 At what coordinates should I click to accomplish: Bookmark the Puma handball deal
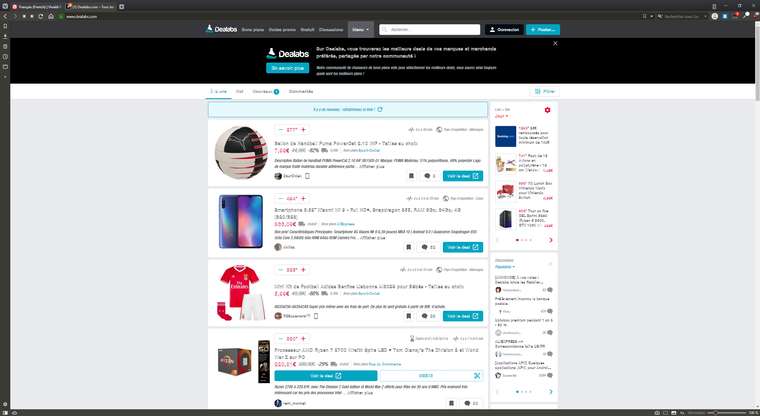coord(412,176)
